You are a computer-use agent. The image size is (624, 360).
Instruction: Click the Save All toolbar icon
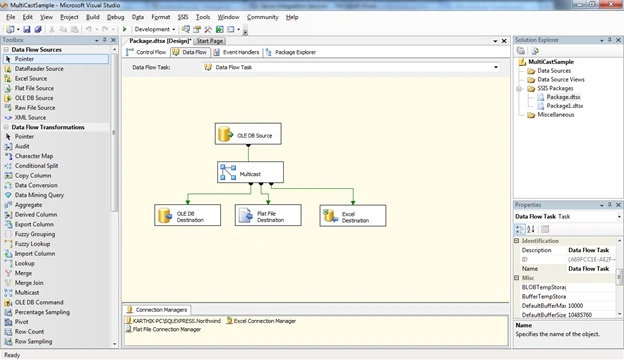38,29
